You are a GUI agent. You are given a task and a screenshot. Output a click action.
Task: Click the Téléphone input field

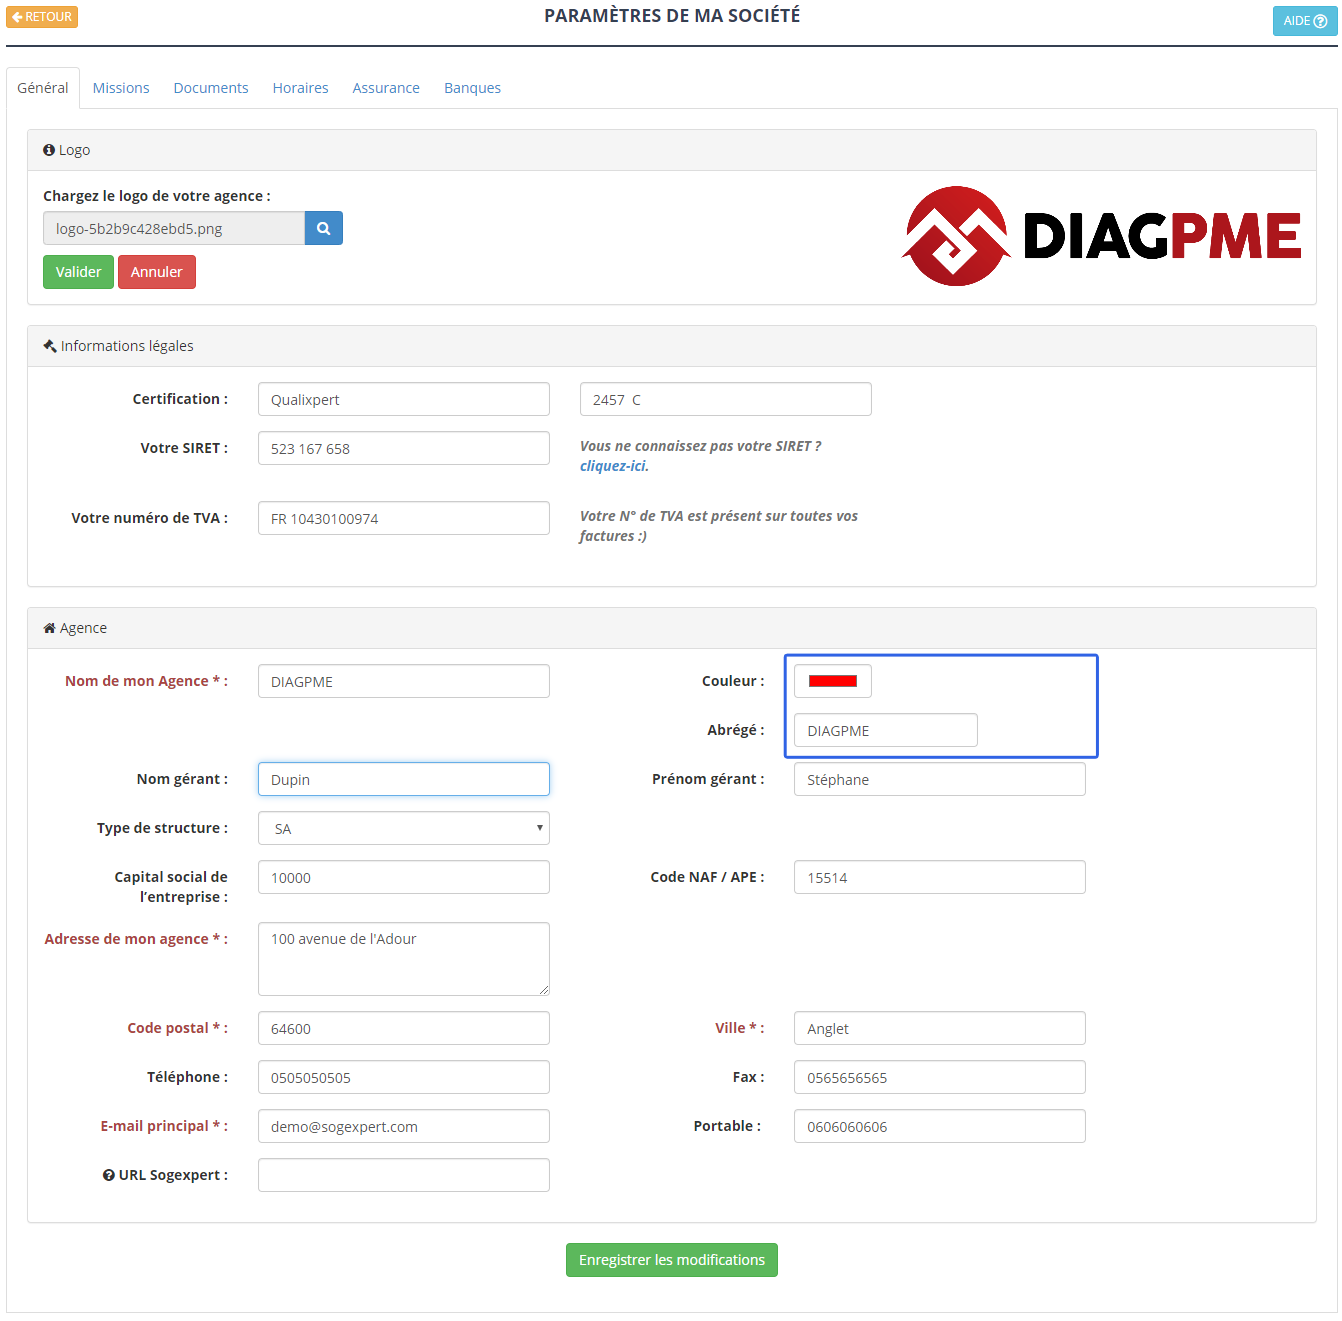(404, 1077)
